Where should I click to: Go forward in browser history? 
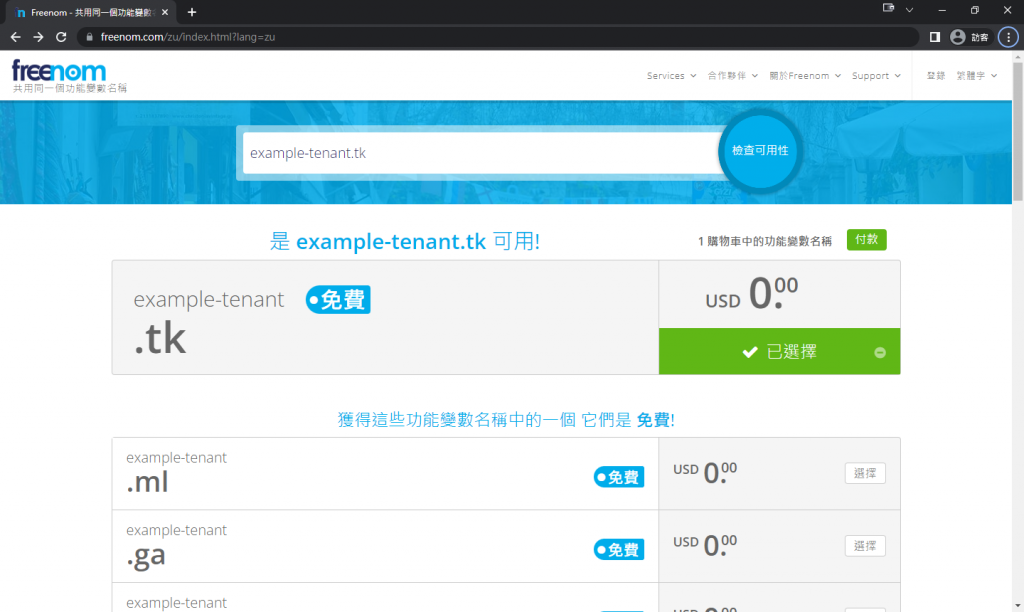coord(39,37)
